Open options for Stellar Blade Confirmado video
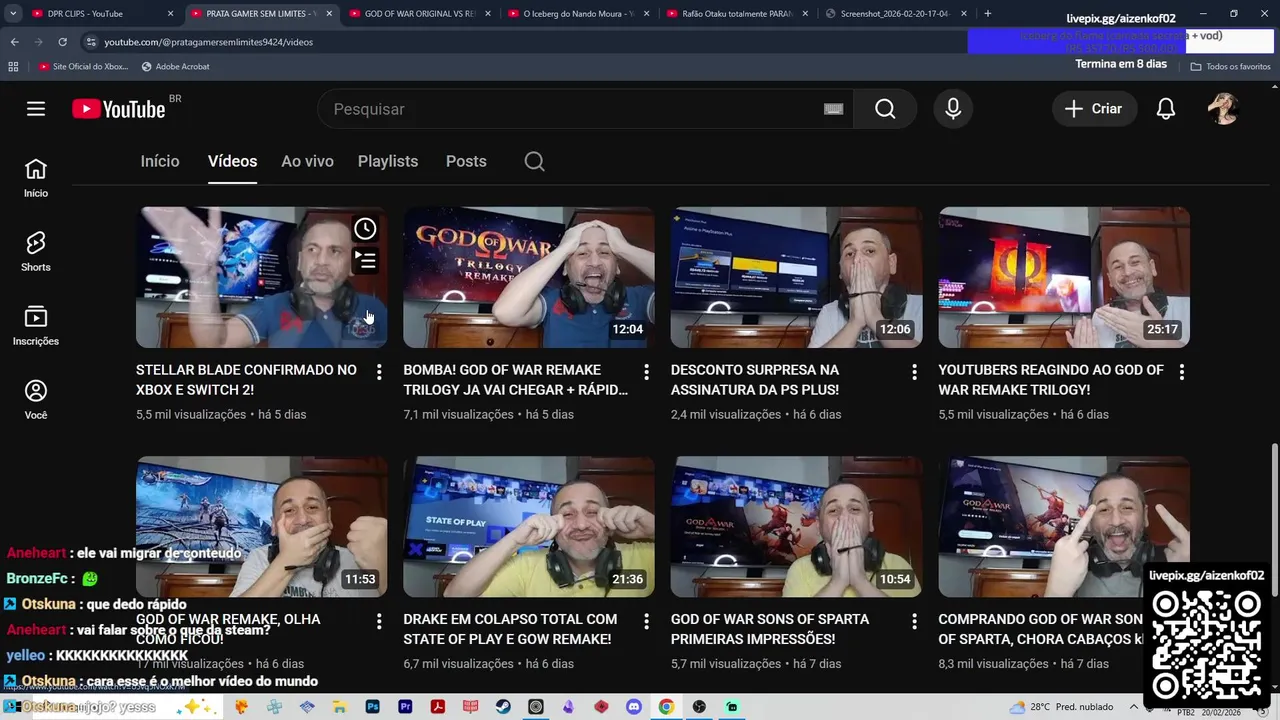1280x720 pixels. pyautogui.click(x=379, y=372)
